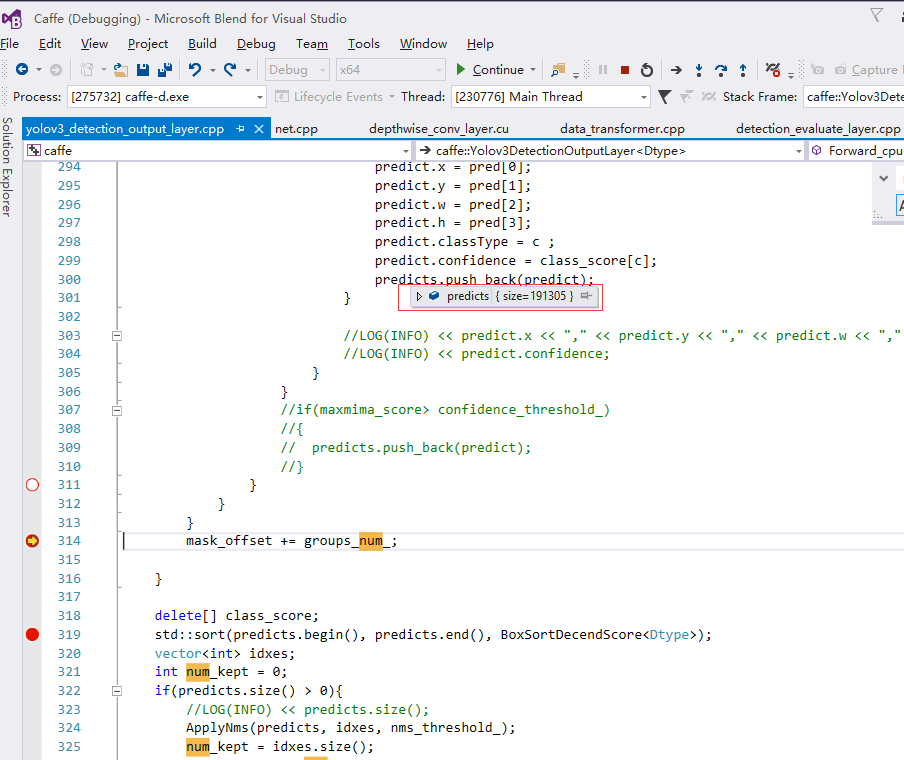Open the Process dropdown showing caffe-d.exe

166,97
